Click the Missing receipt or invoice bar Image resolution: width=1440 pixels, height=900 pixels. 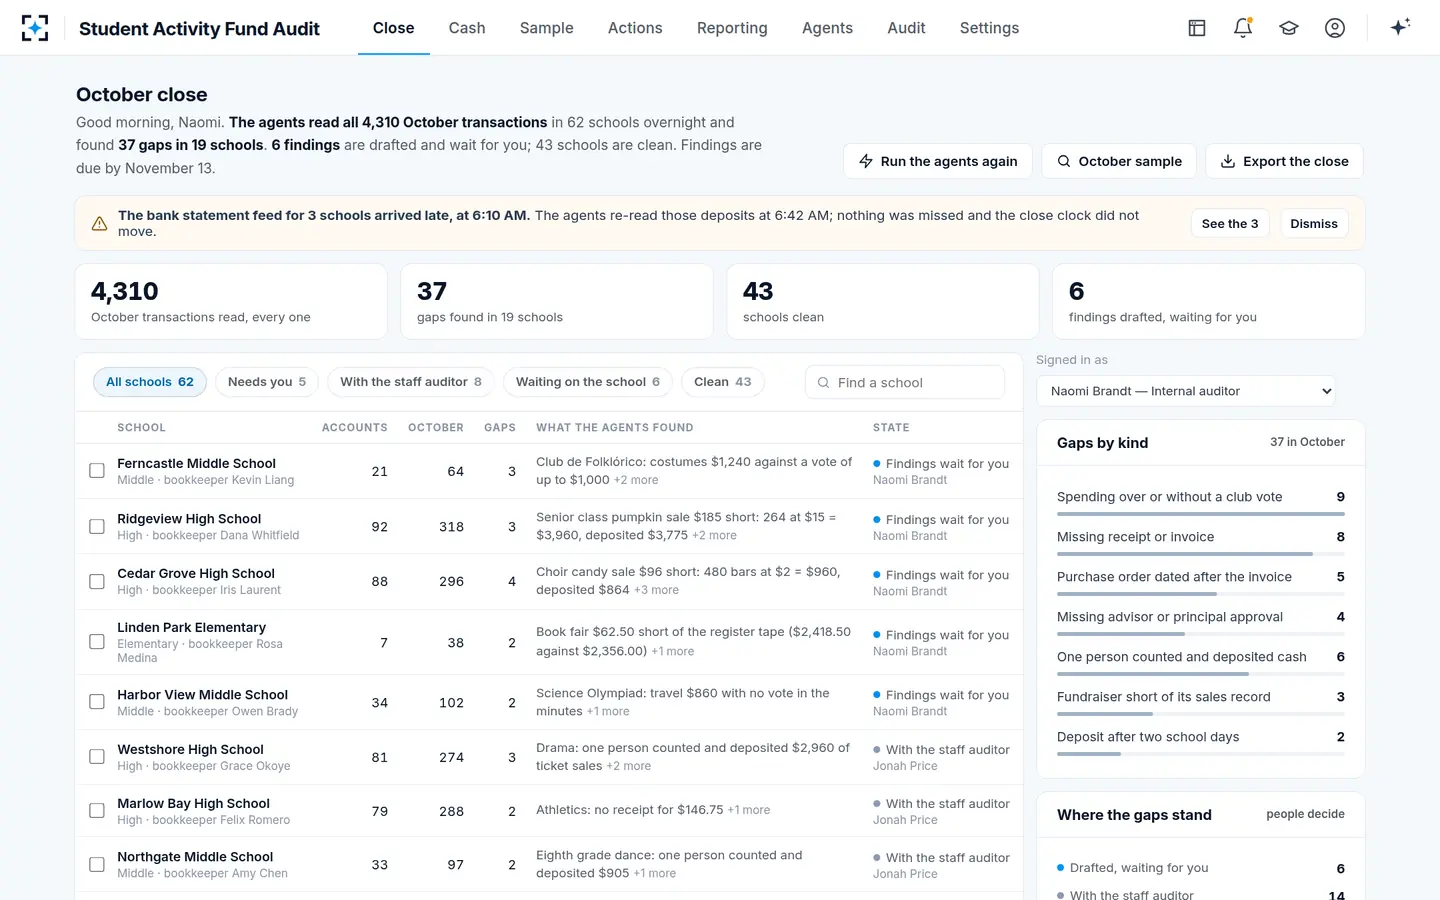(1201, 554)
